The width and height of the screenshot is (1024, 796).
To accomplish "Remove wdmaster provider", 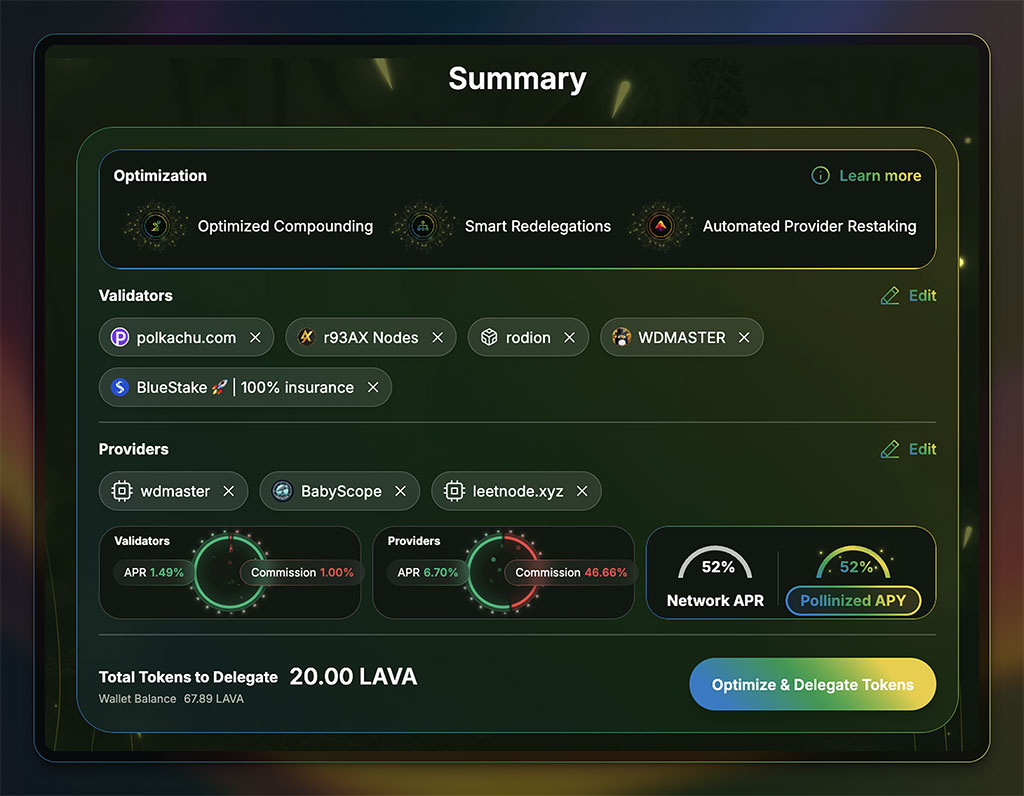I will [229, 491].
